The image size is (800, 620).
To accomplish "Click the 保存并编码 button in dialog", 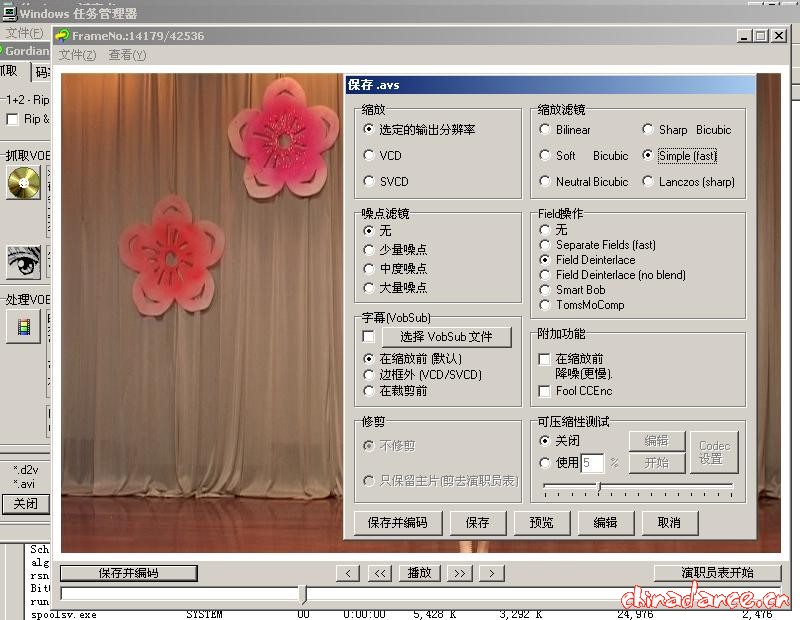I will coord(397,522).
